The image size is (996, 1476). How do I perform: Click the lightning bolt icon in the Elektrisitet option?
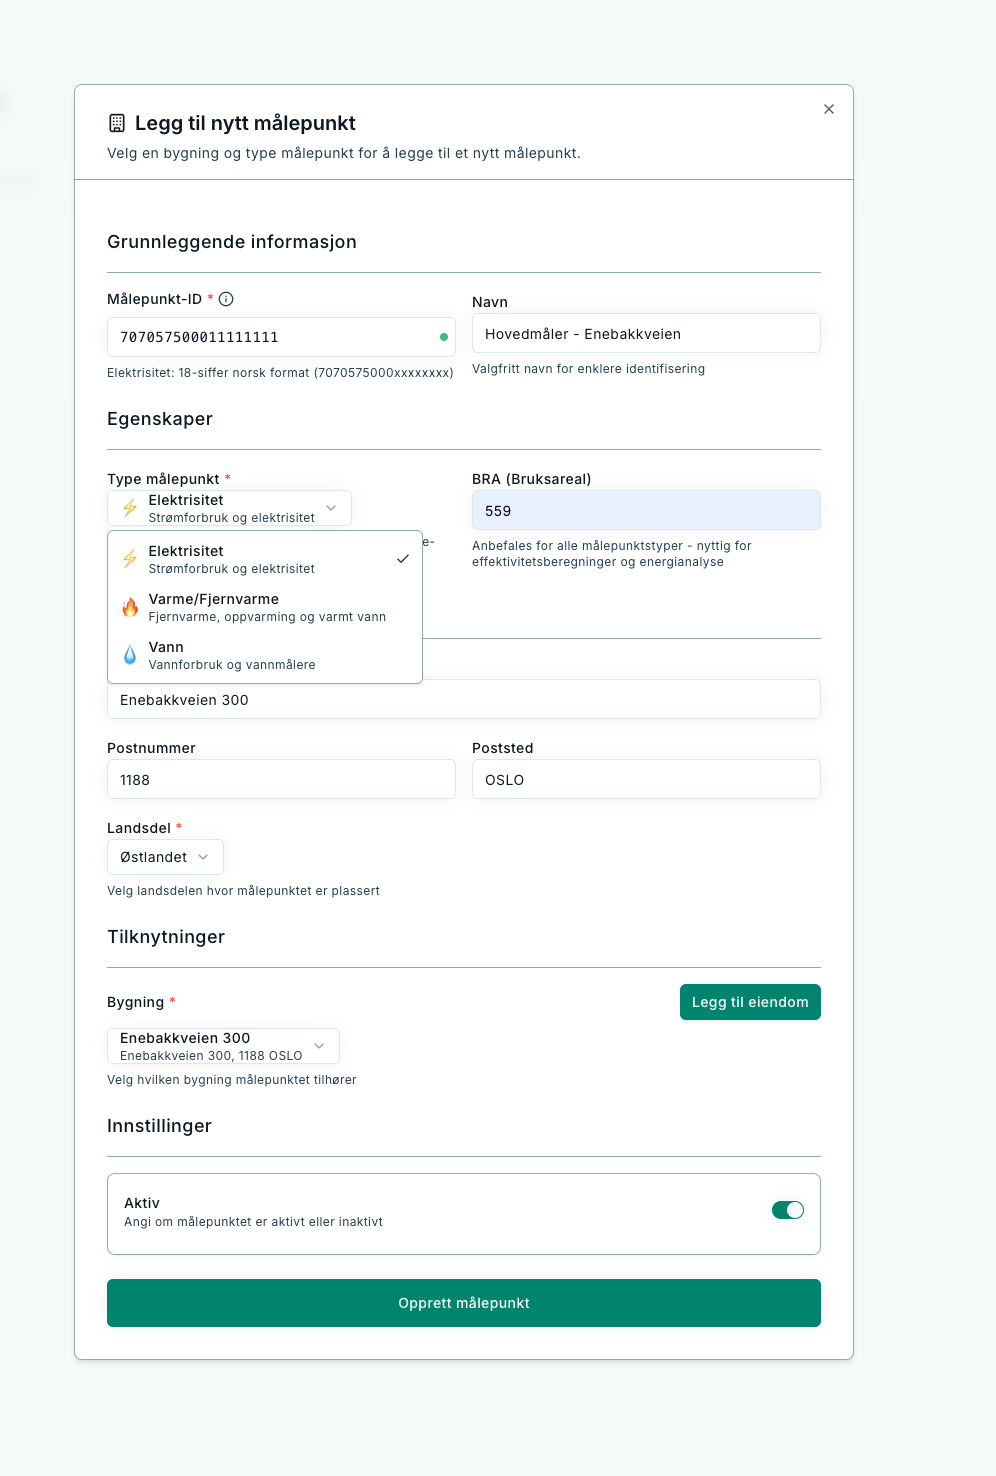[130, 559]
